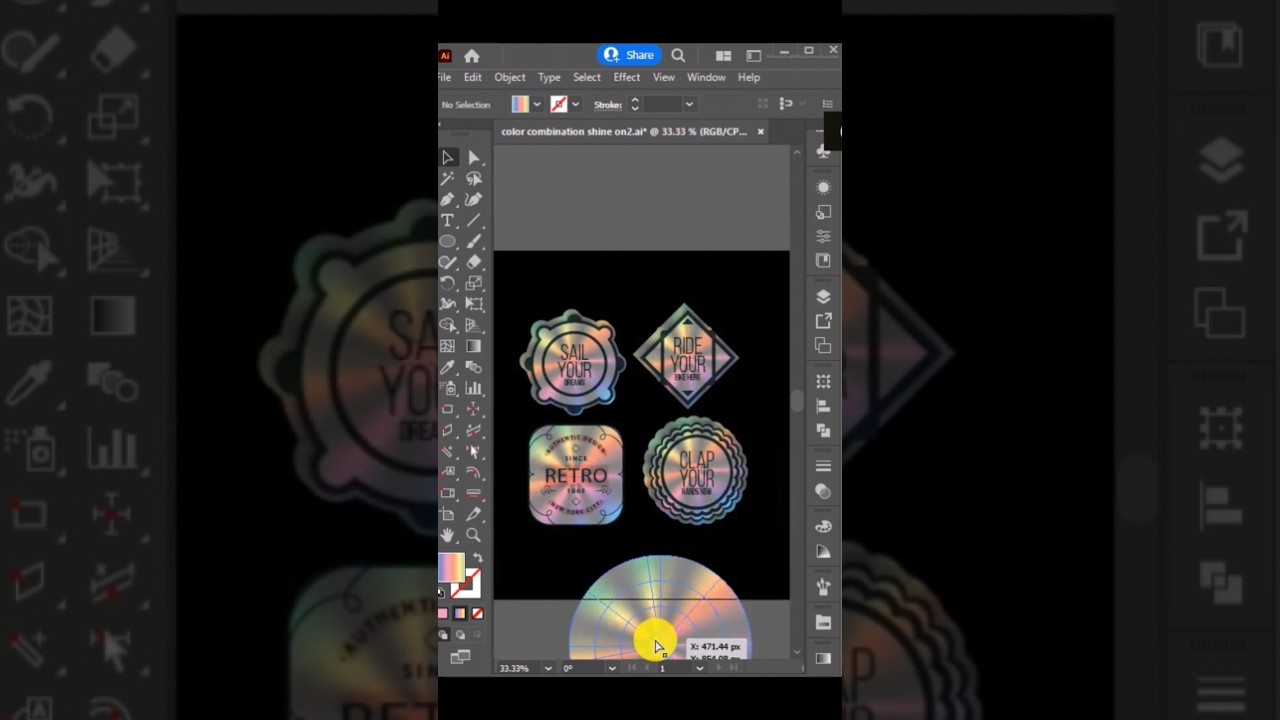Click the blue Share button
This screenshot has height=720, width=1280.
(629, 55)
